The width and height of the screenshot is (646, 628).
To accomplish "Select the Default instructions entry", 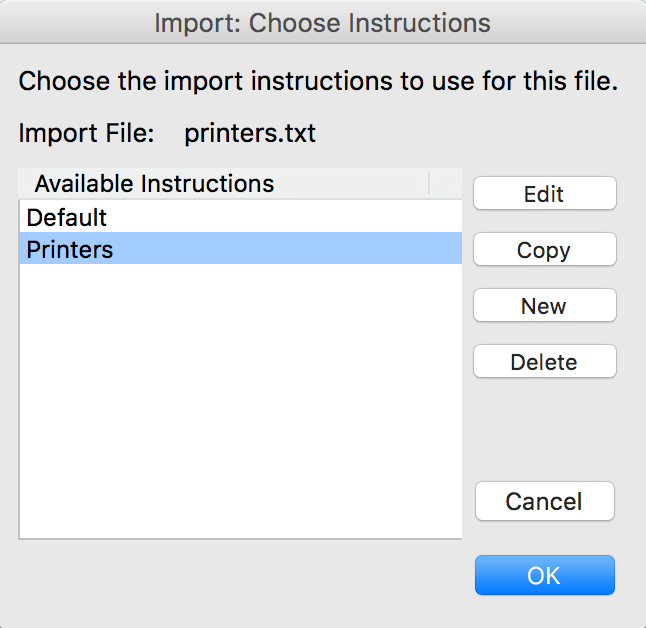I will [240, 217].
